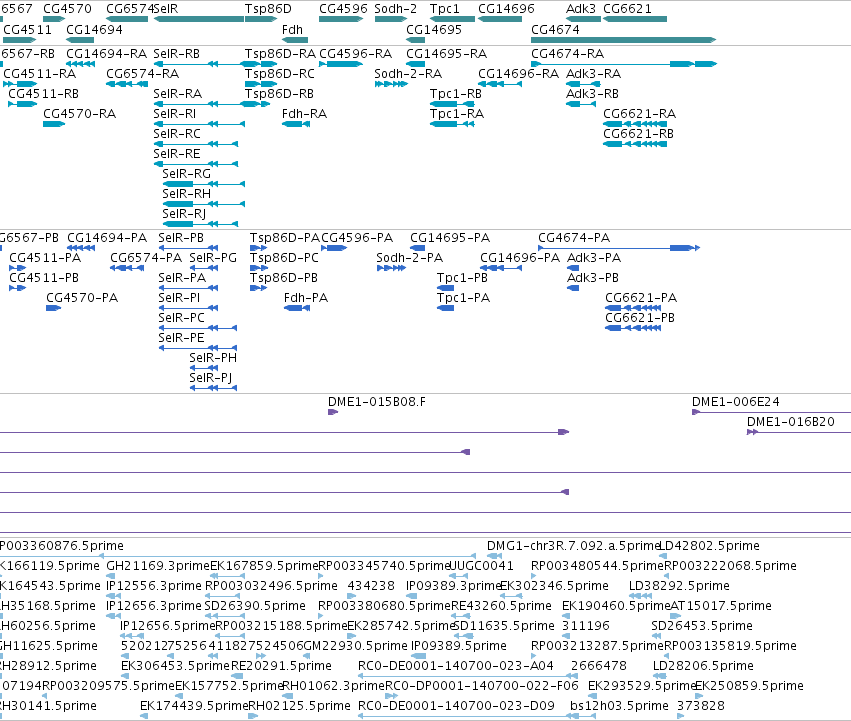Select transcript Tsp86D-RC
The width and height of the screenshot is (851, 721).
click(280, 74)
